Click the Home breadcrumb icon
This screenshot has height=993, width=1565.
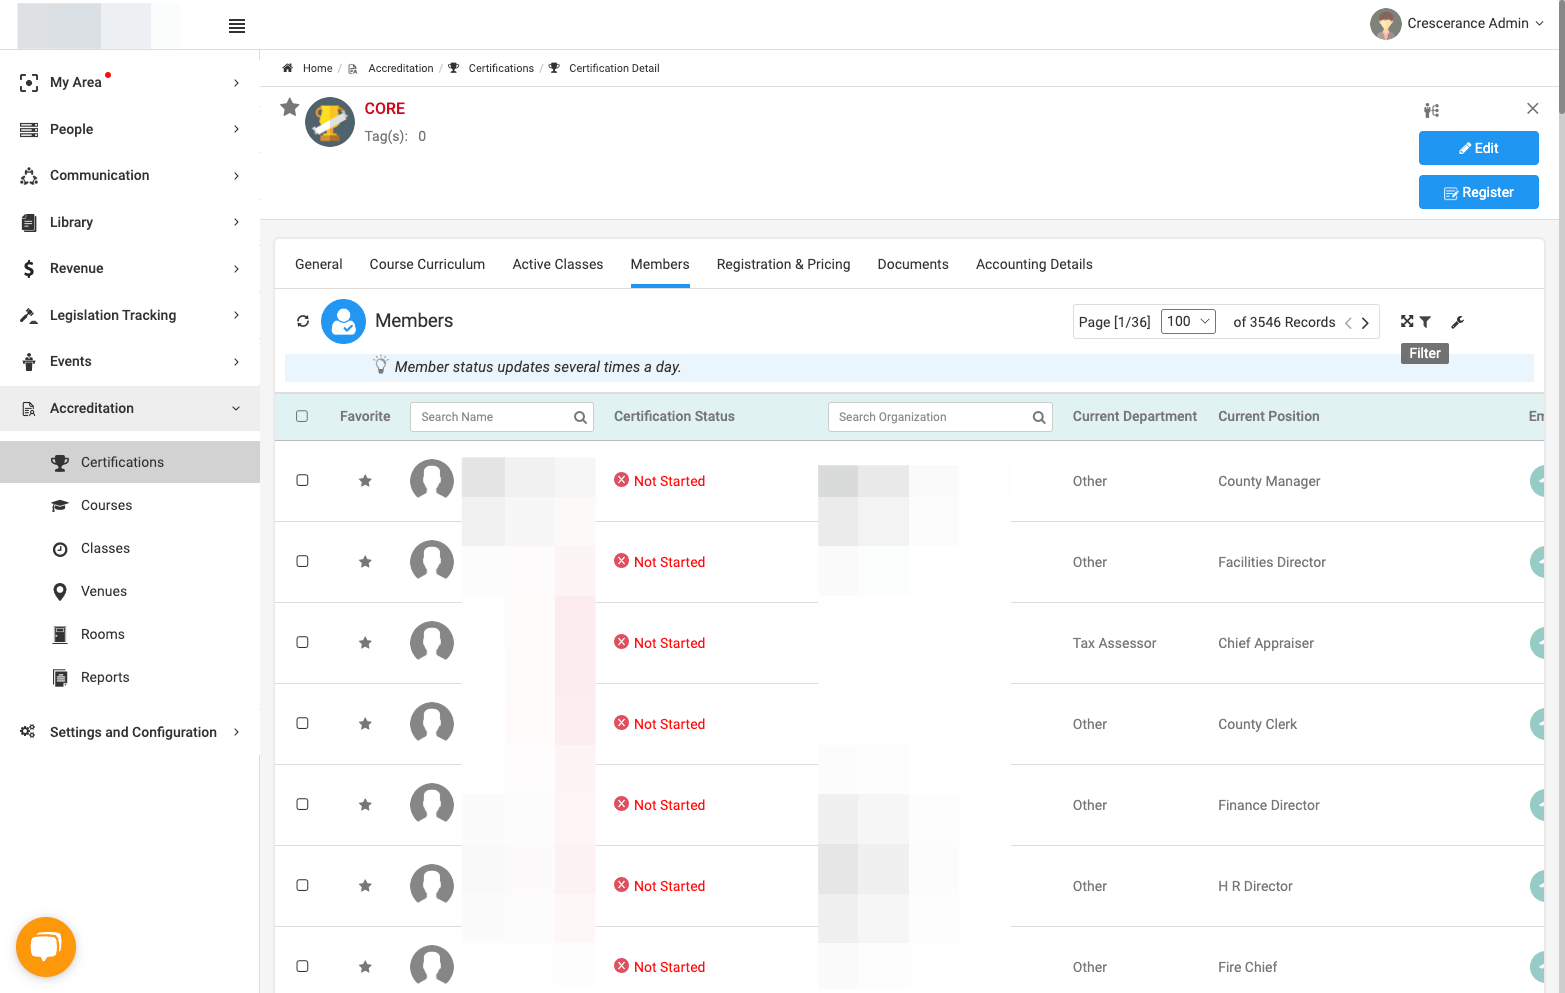pos(287,68)
